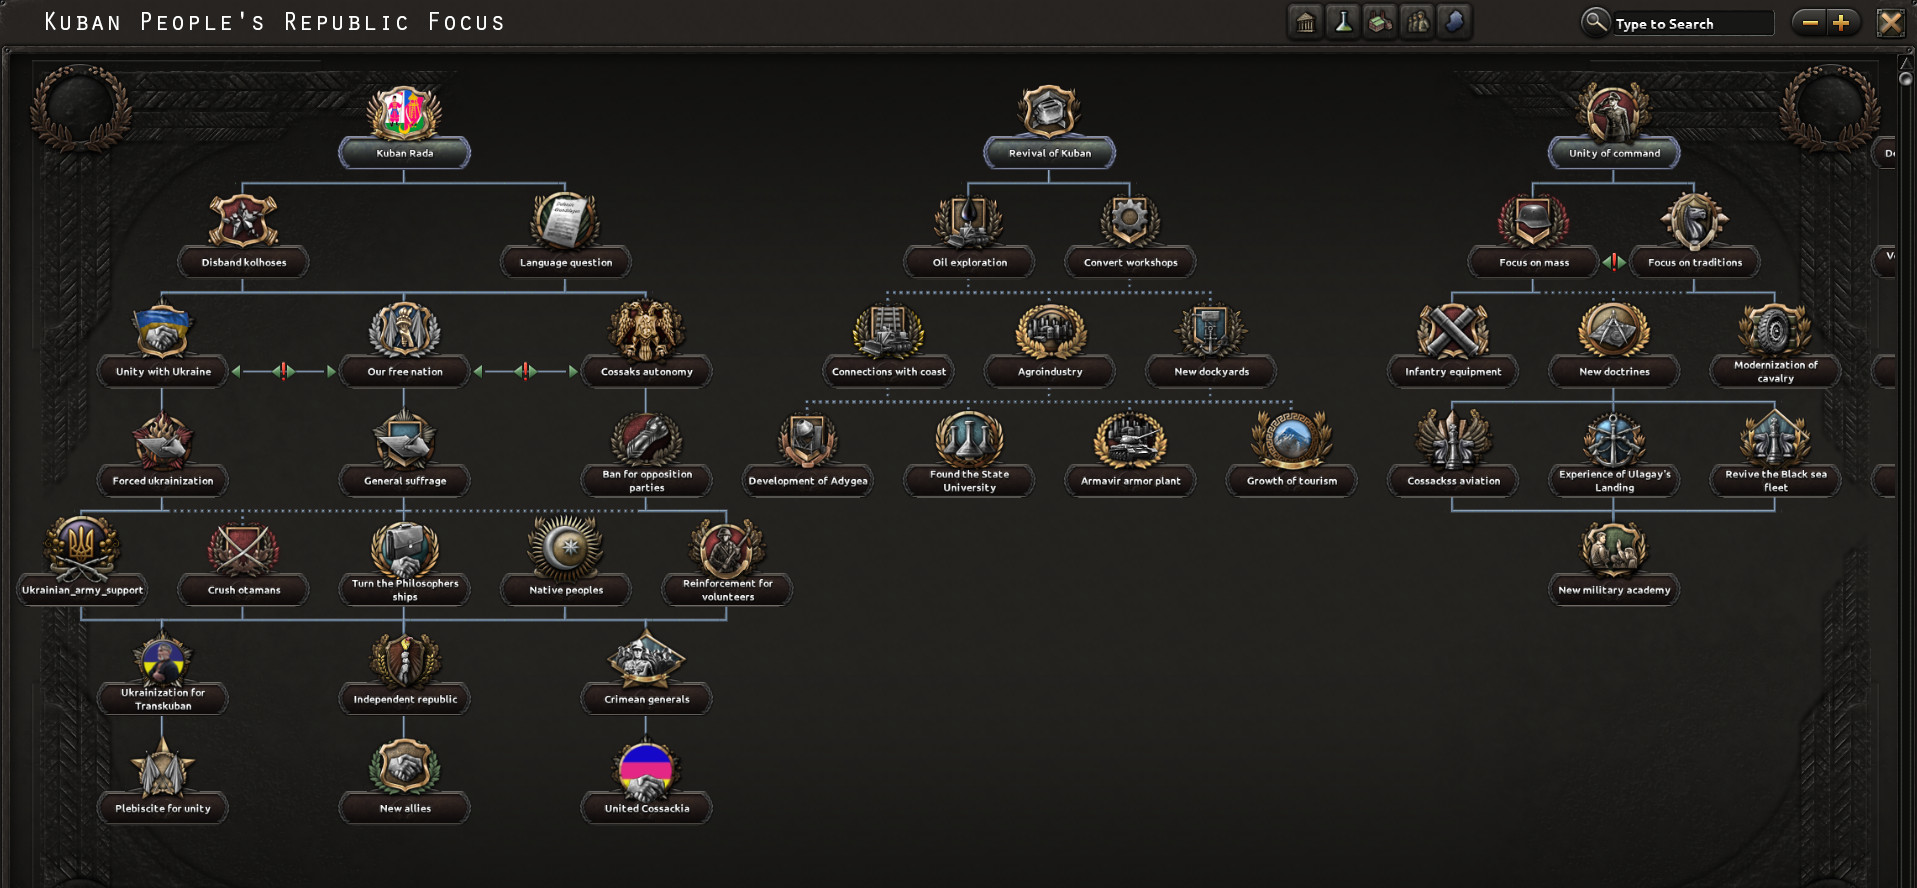
Task: Select the Unity with Ukraine focus icon
Action: [163, 330]
